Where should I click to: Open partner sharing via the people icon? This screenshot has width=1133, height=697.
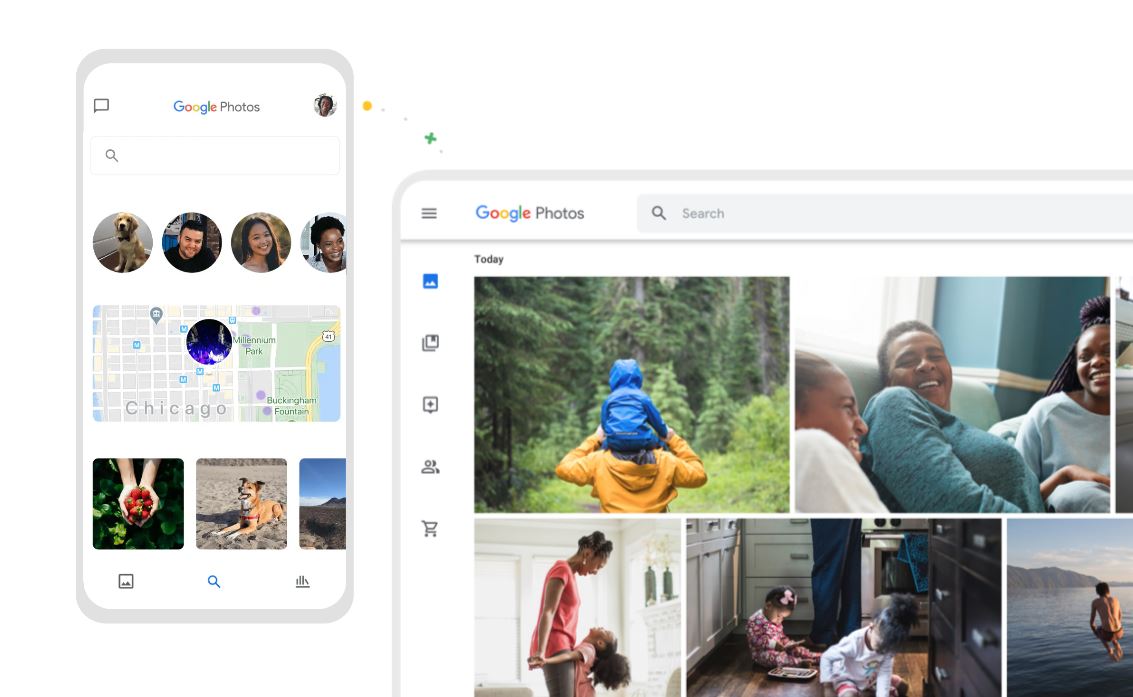tap(429, 466)
